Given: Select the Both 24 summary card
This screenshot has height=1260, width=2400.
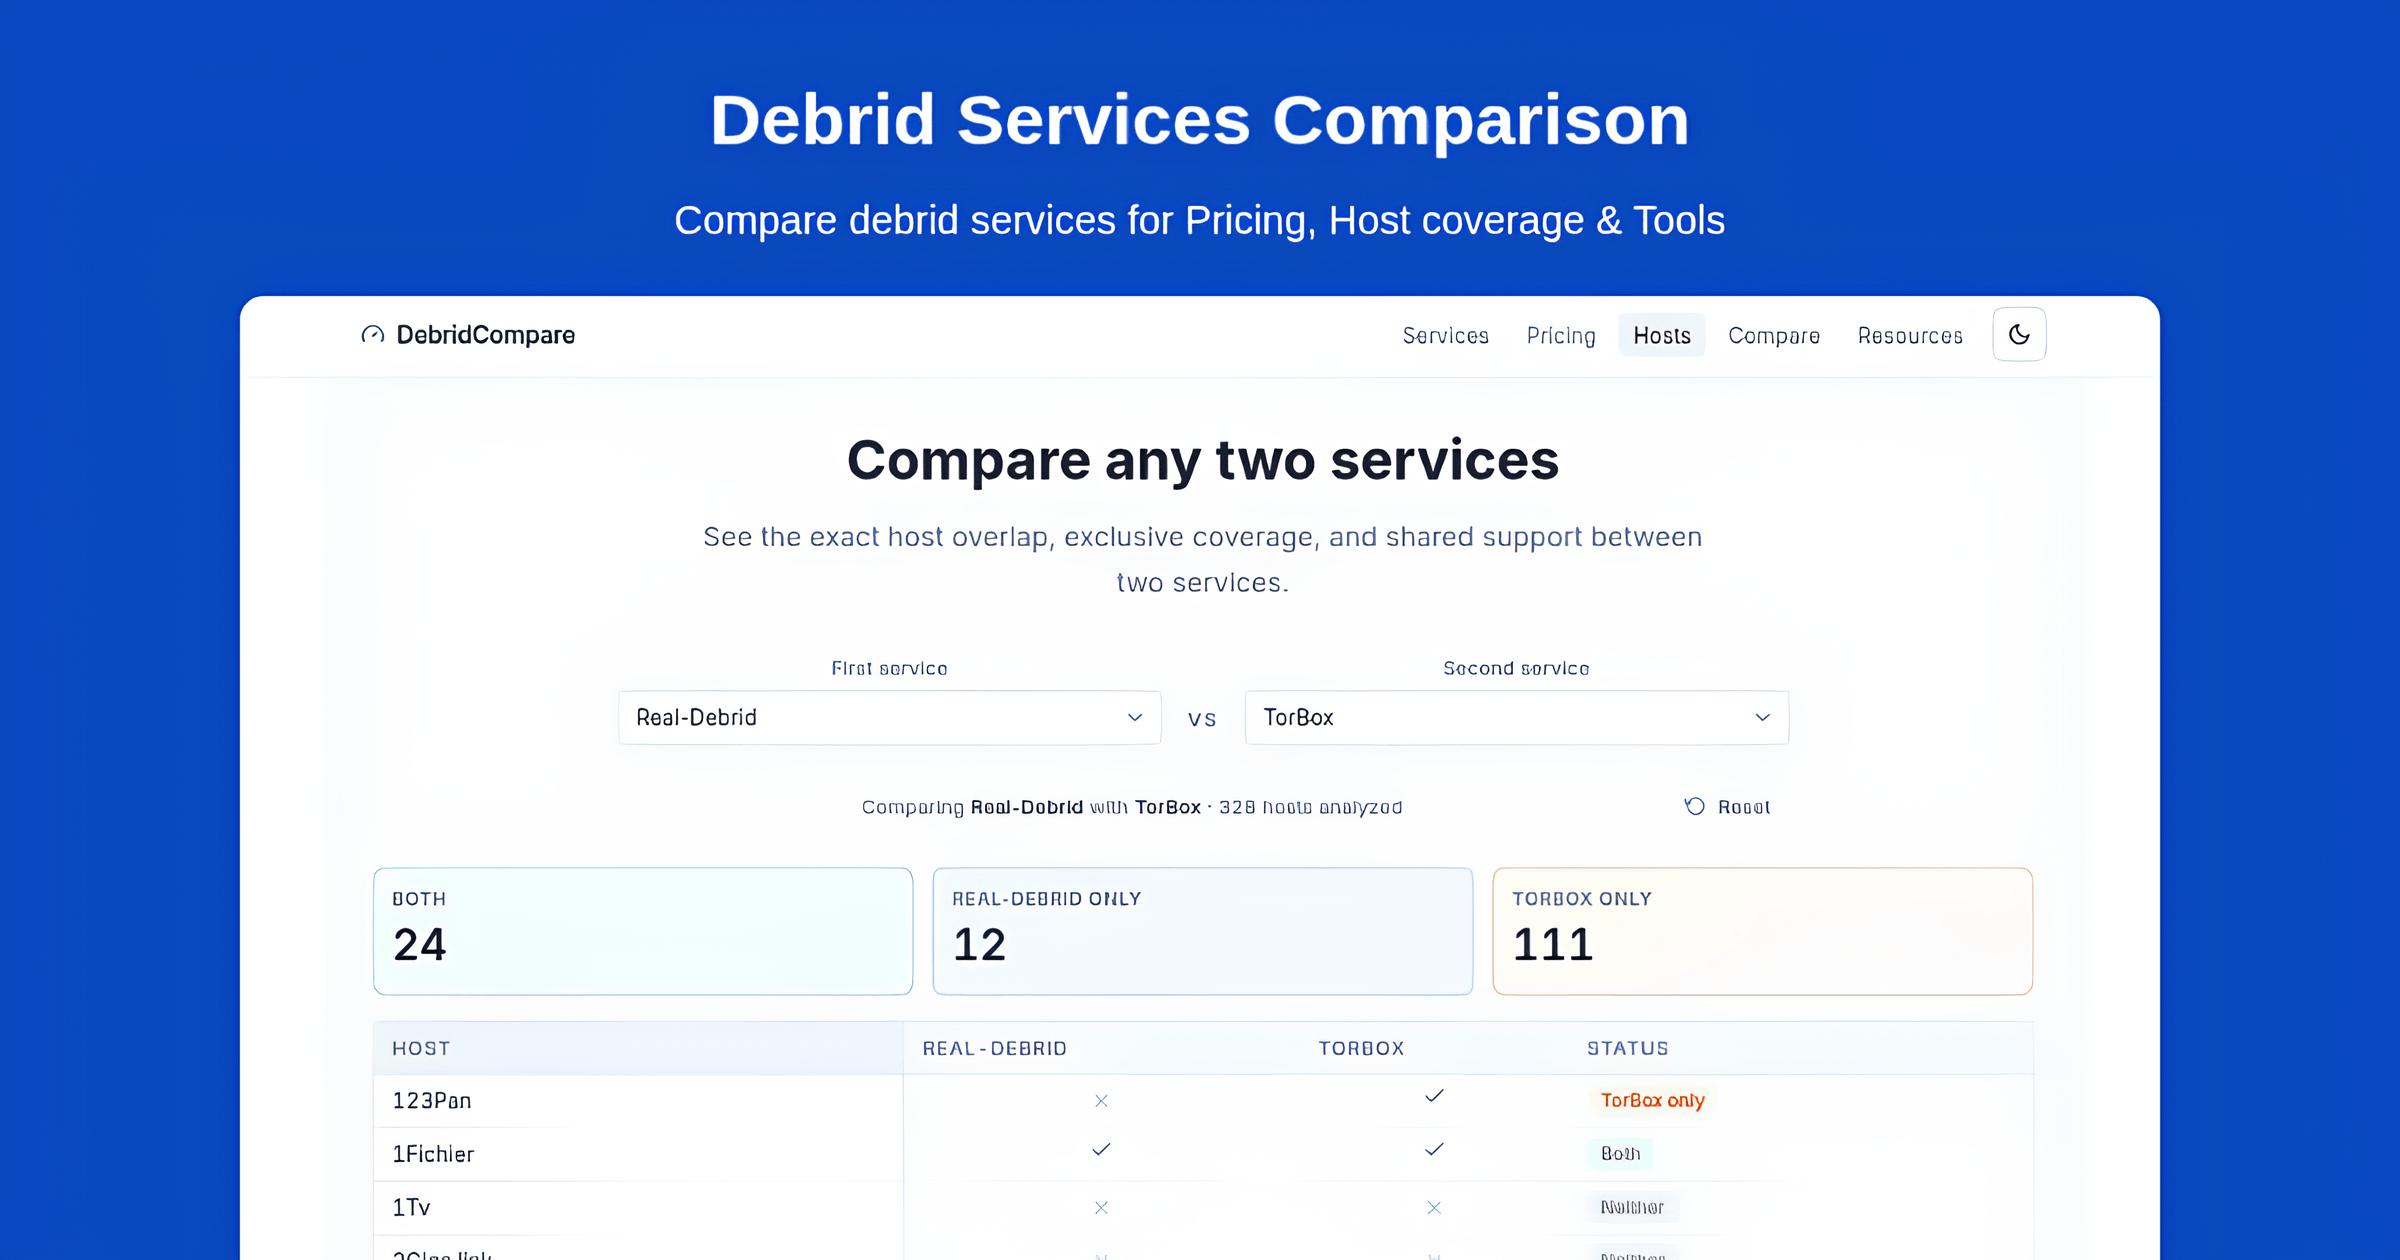Looking at the screenshot, I should (x=643, y=931).
